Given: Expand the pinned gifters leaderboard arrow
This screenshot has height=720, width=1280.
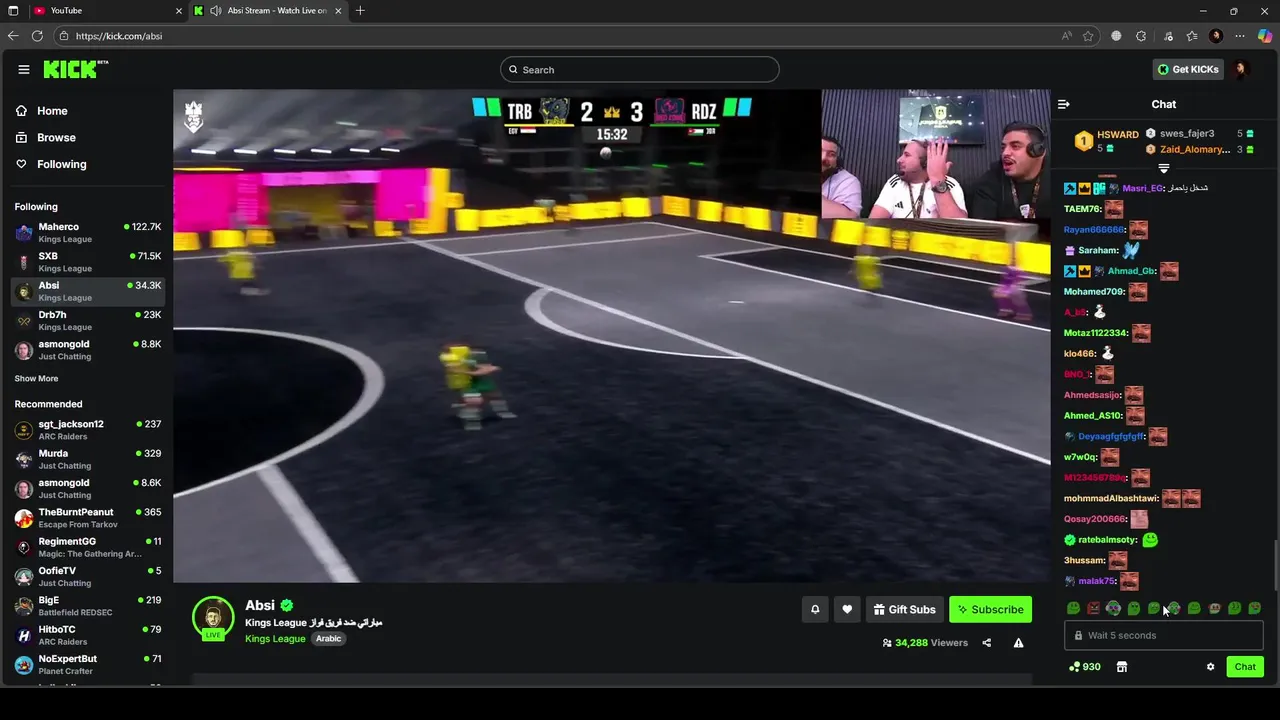Looking at the screenshot, I should [1164, 168].
